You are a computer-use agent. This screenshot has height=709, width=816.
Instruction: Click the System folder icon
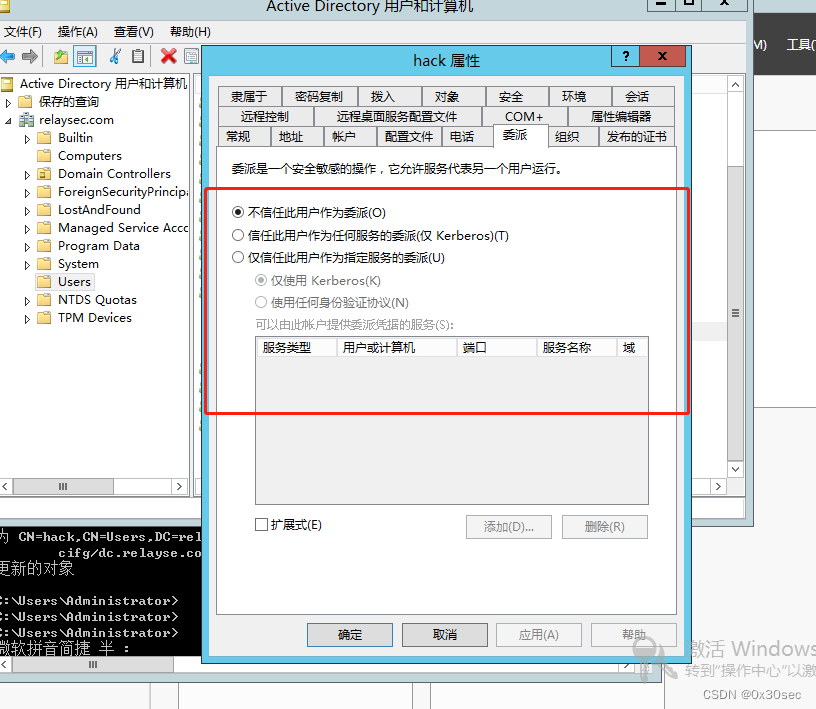(45, 264)
